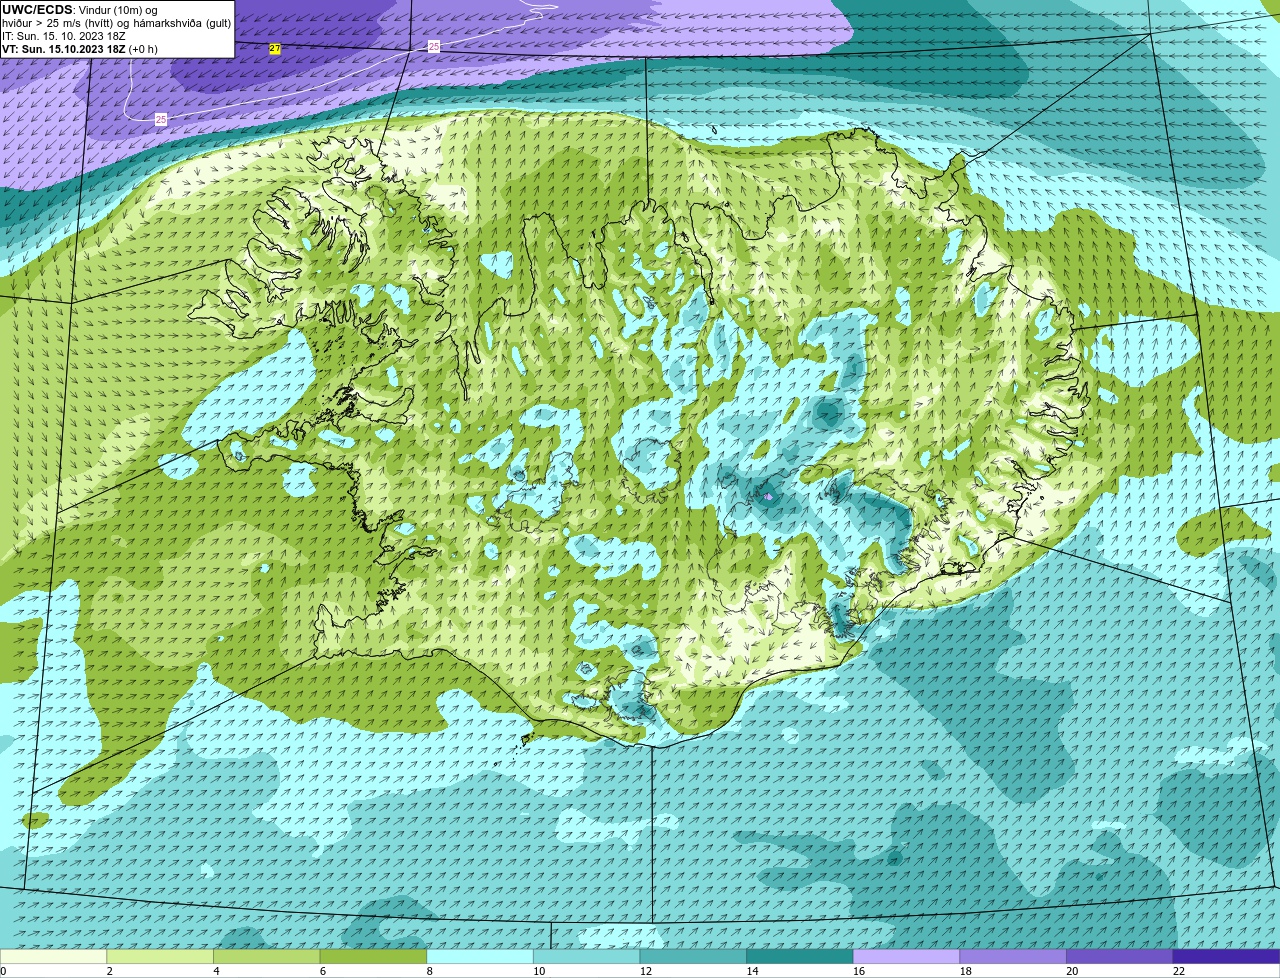1280x978 pixels.
Task: Click the '6' scale label
Action: pos(322,971)
